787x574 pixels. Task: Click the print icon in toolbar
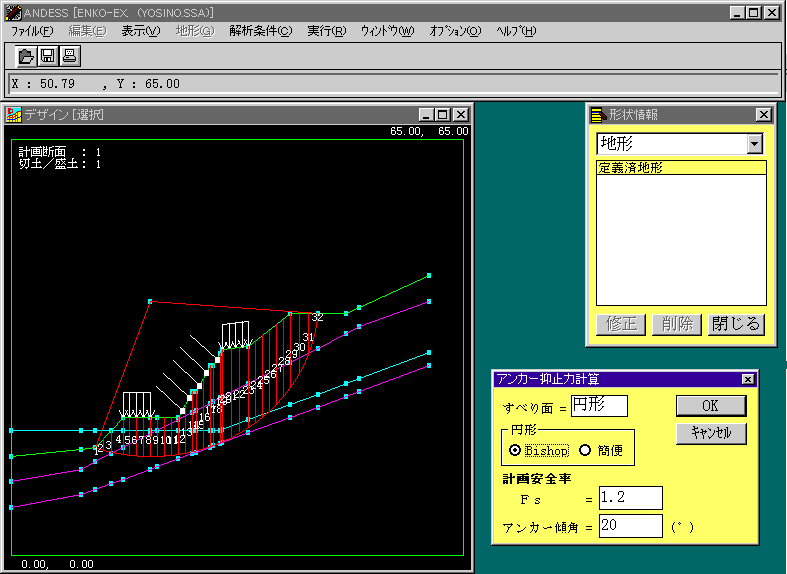click(x=69, y=55)
